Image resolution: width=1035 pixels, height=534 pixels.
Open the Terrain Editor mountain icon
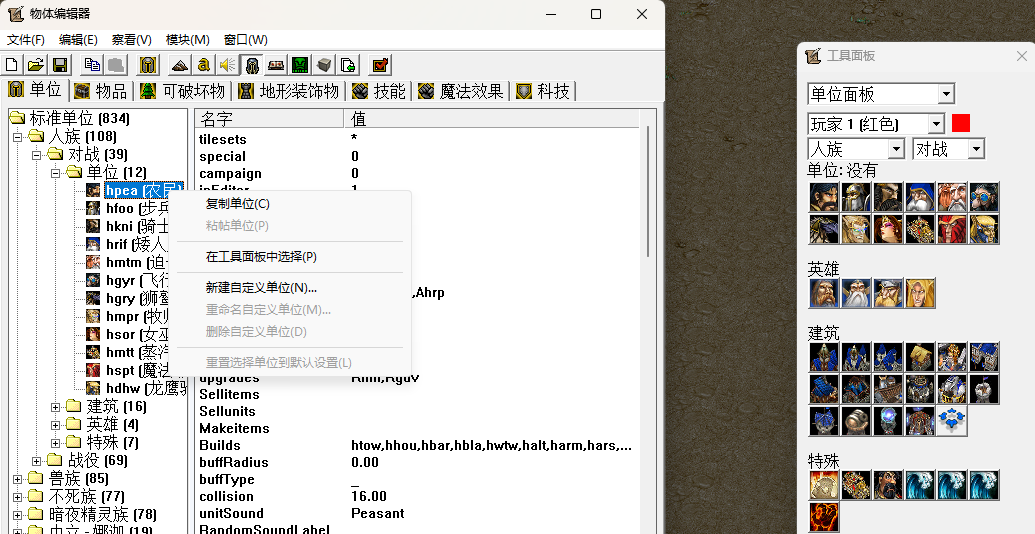(x=180, y=65)
